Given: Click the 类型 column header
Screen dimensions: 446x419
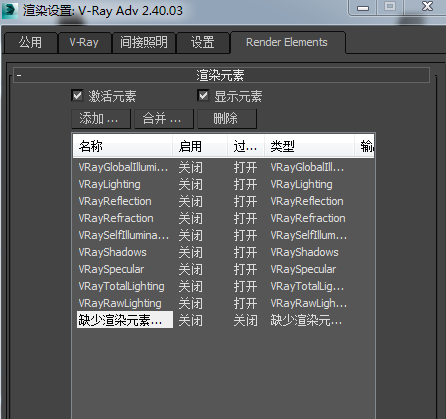Looking at the screenshot, I should [309, 146].
